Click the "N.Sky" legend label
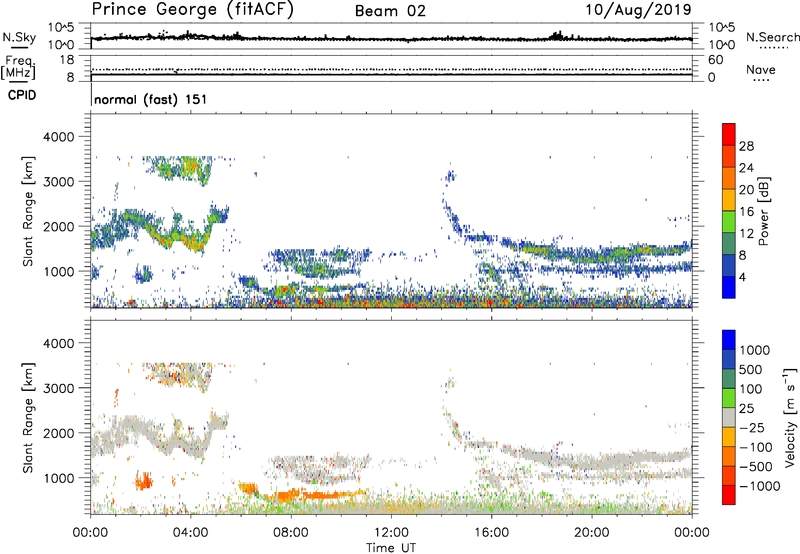This screenshot has height=554, width=800. coord(19,37)
